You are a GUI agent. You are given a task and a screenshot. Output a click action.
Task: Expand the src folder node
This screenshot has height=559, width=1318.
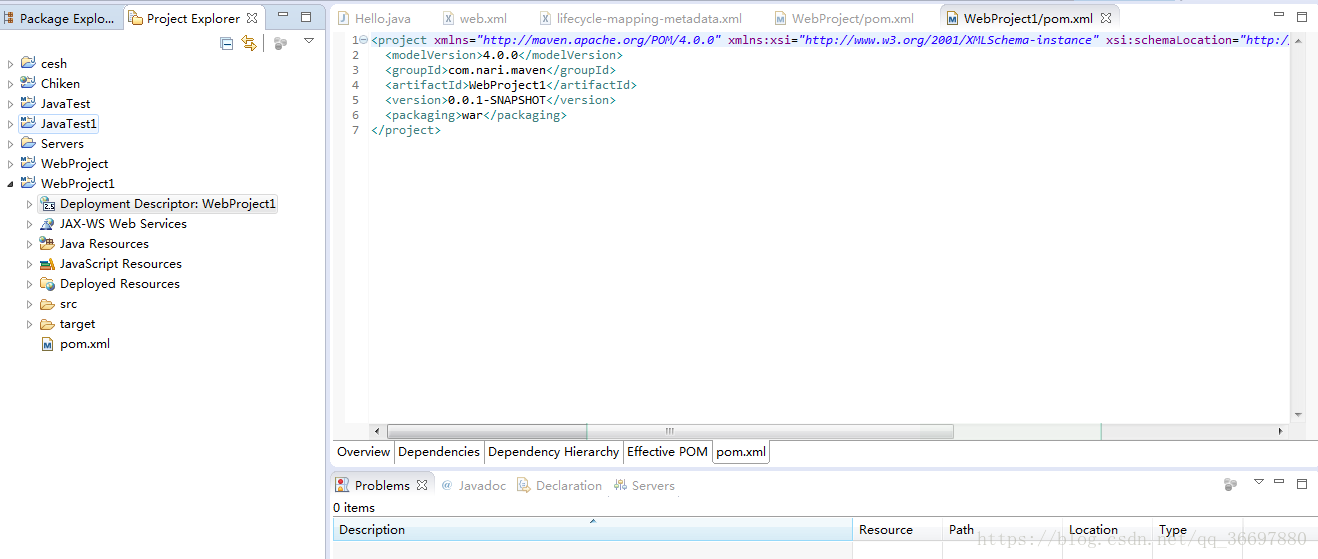point(30,304)
